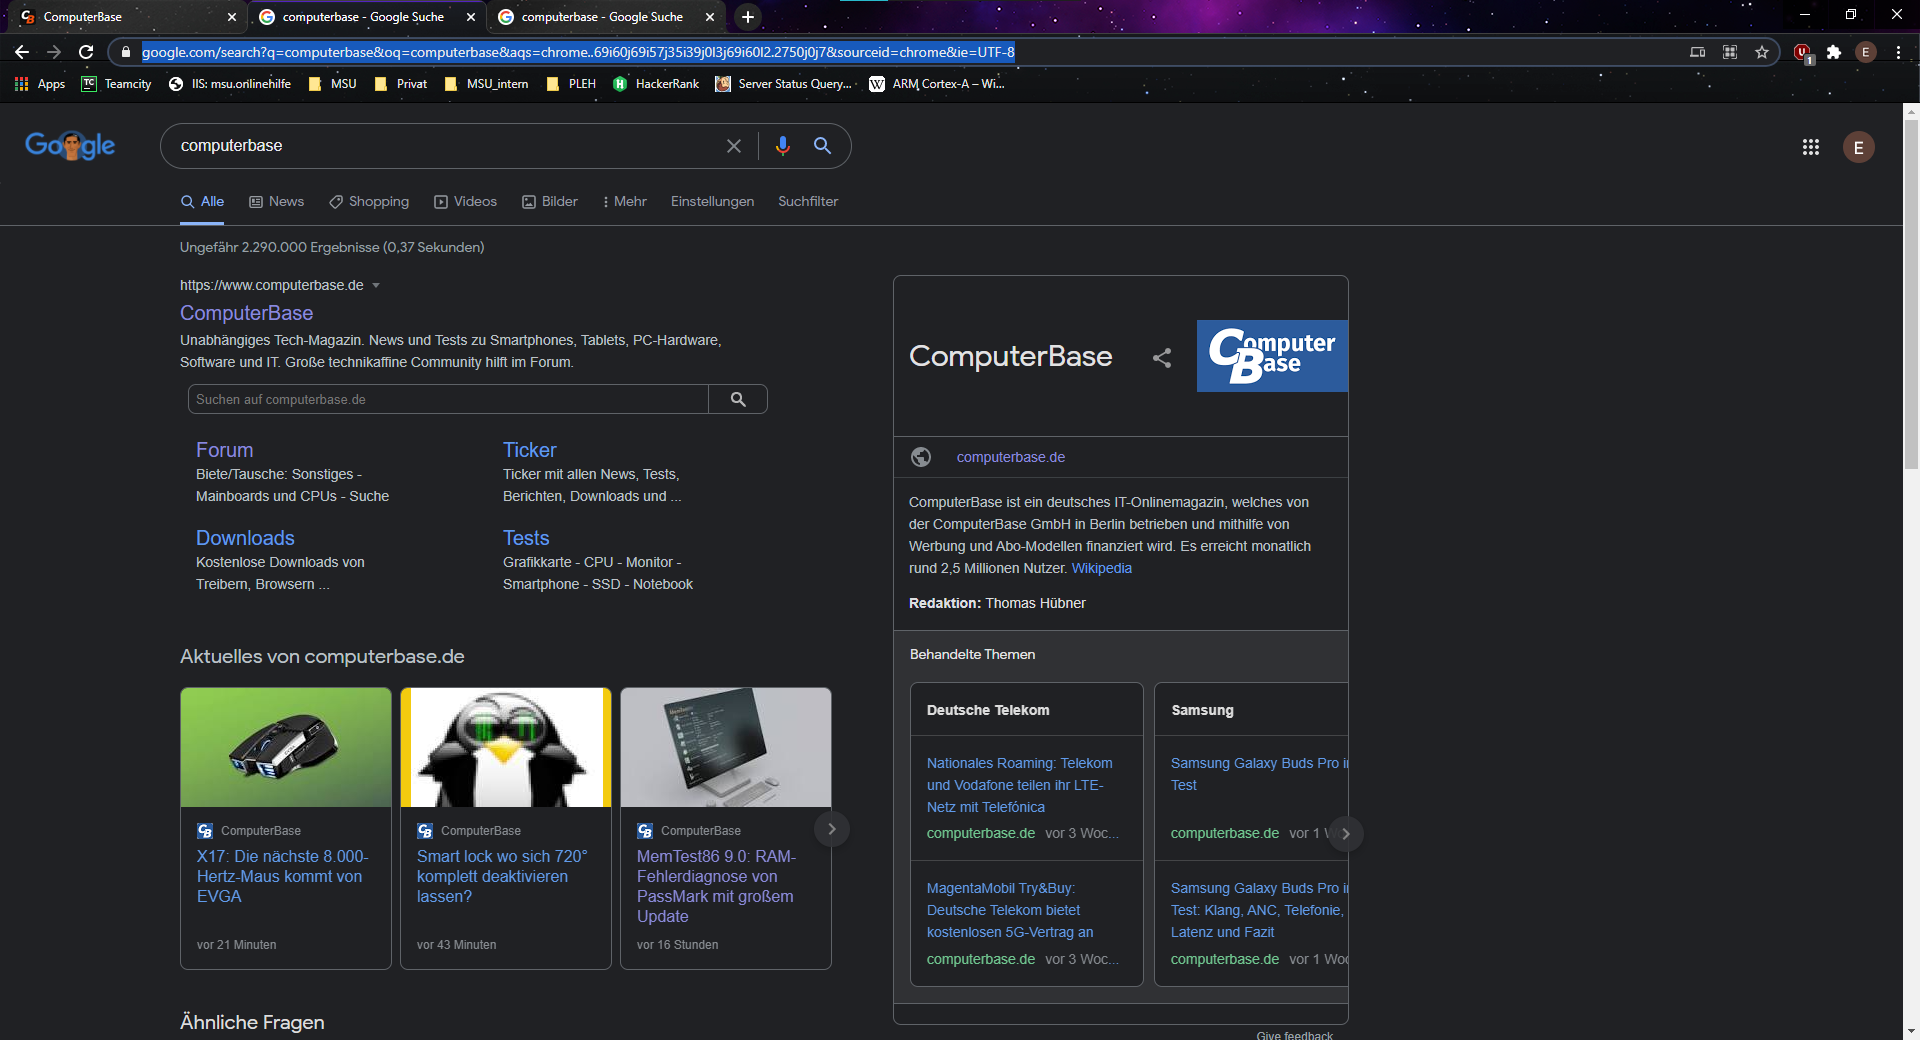View site info via the lock icon
Image resolution: width=1920 pixels, height=1040 pixels.
[125, 52]
